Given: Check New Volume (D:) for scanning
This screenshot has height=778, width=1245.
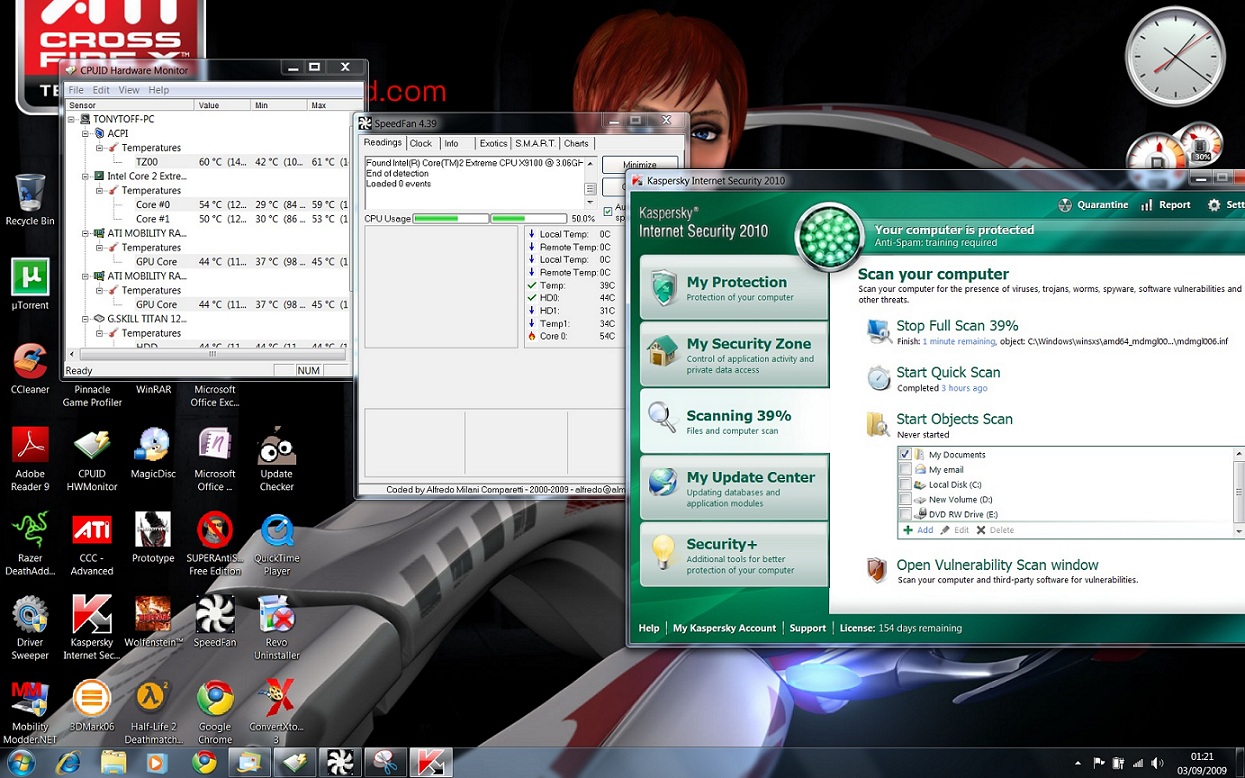Looking at the screenshot, I should [x=905, y=499].
